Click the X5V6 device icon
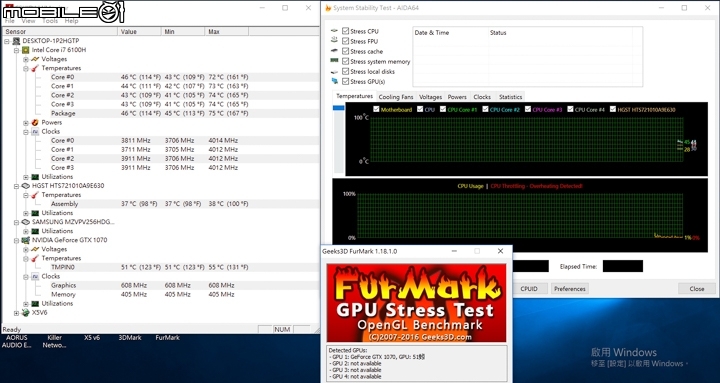720x383 pixels. coord(26,313)
